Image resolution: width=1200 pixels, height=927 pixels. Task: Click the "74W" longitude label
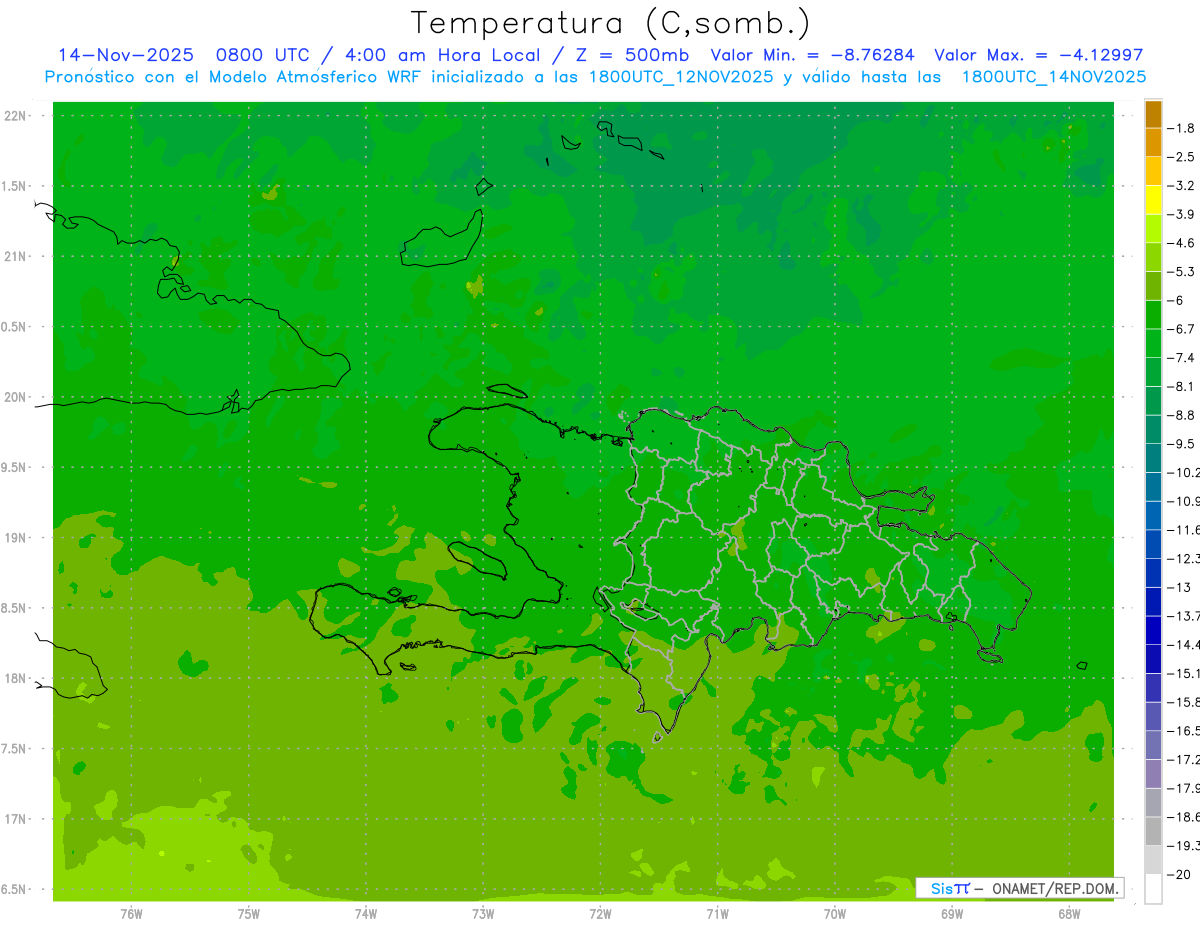pyautogui.click(x=365, y=913)
